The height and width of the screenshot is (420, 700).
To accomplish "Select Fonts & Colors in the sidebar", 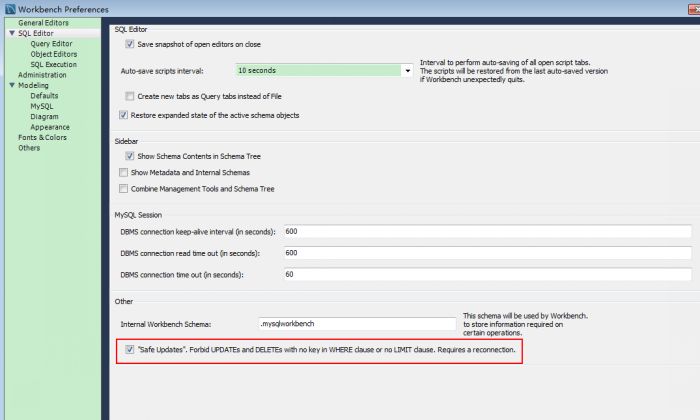I will [x=42, y=137].
